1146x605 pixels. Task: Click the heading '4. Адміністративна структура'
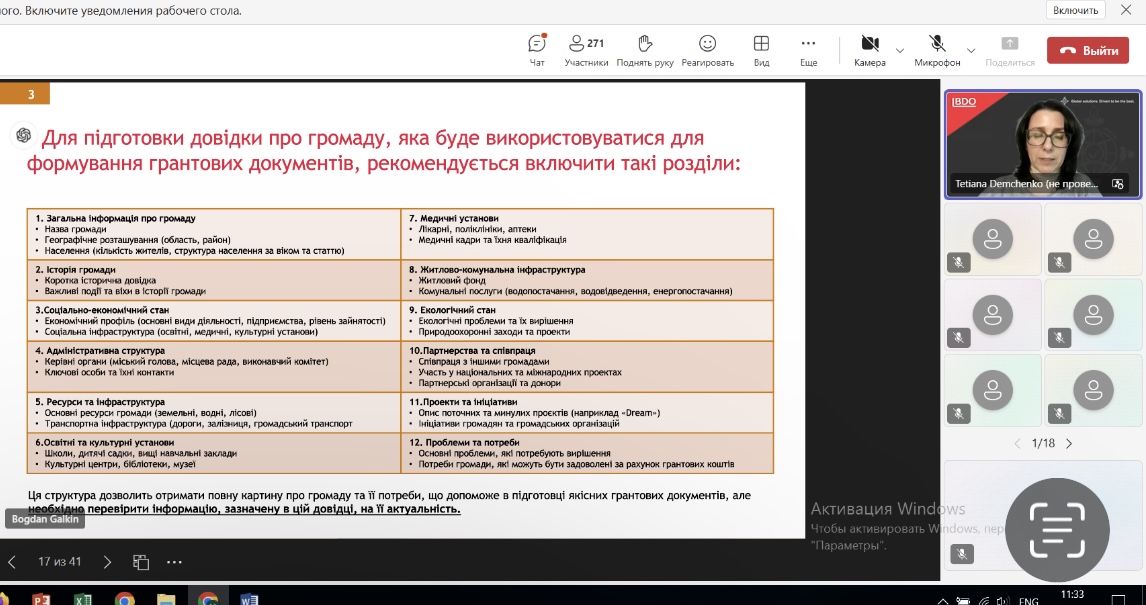[100, 351]
